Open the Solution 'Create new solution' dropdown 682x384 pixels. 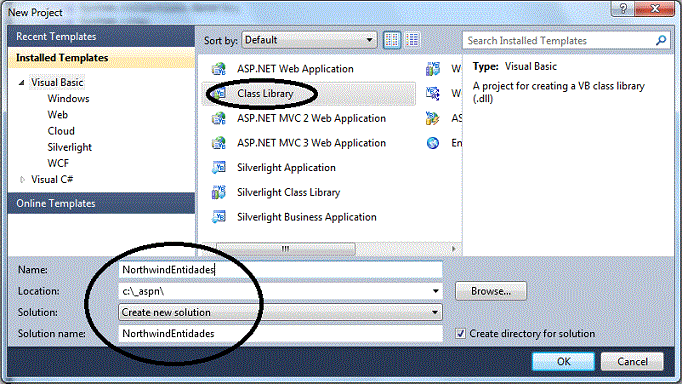[280, 312]
